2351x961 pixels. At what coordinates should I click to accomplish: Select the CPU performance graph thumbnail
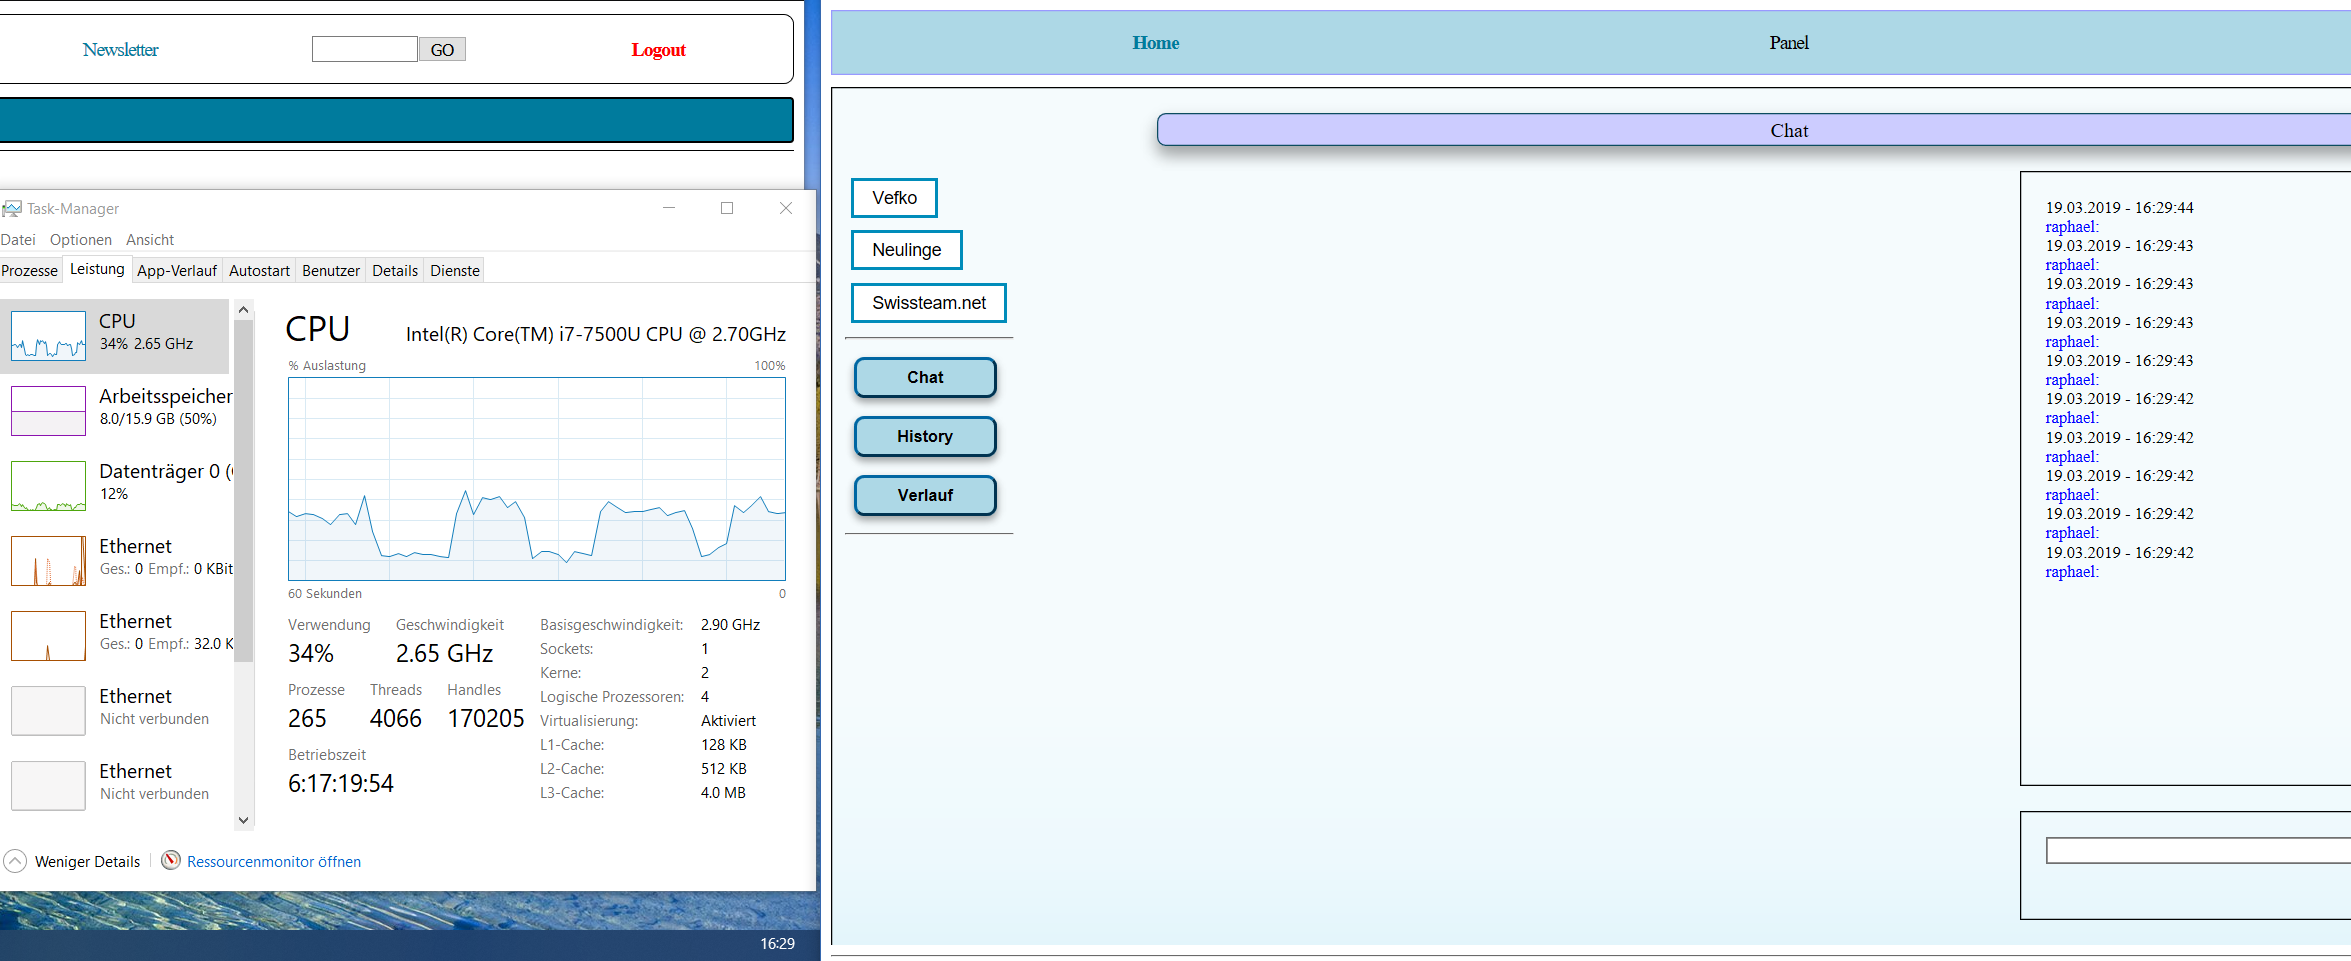[48, 335]
